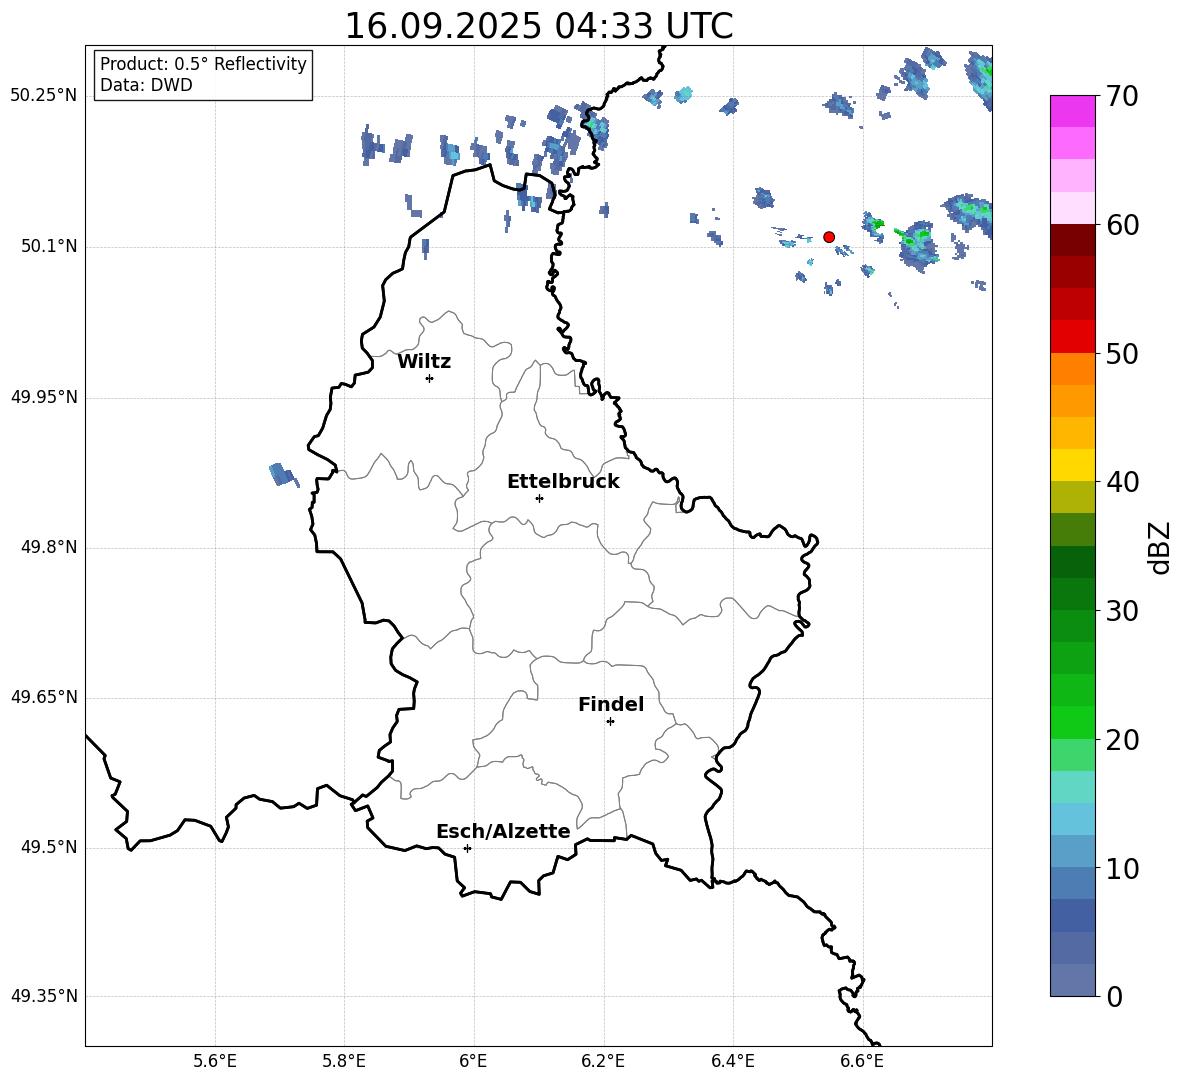Image resolution: width=1184 pixels, height=1081 pixels.
Task: Click the 70 colorbar tick label
Action: click(1123, 96)
